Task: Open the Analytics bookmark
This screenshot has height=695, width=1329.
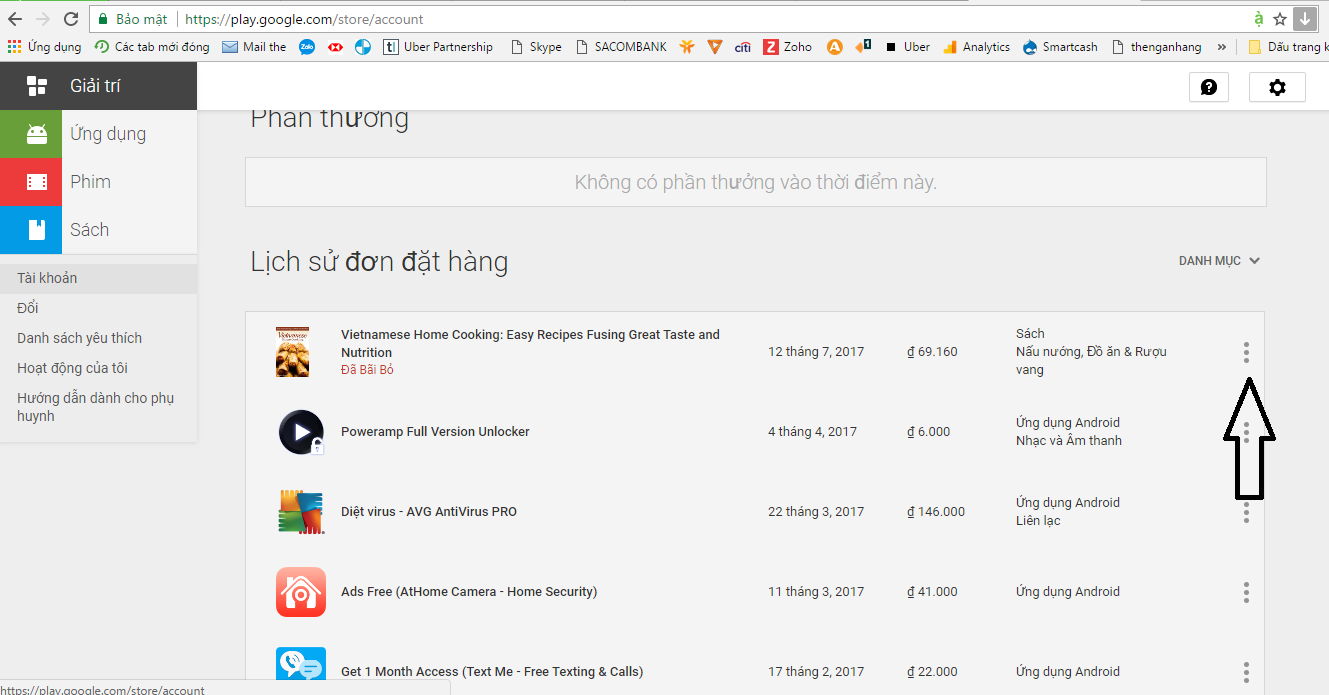Action: coord(976,47)
